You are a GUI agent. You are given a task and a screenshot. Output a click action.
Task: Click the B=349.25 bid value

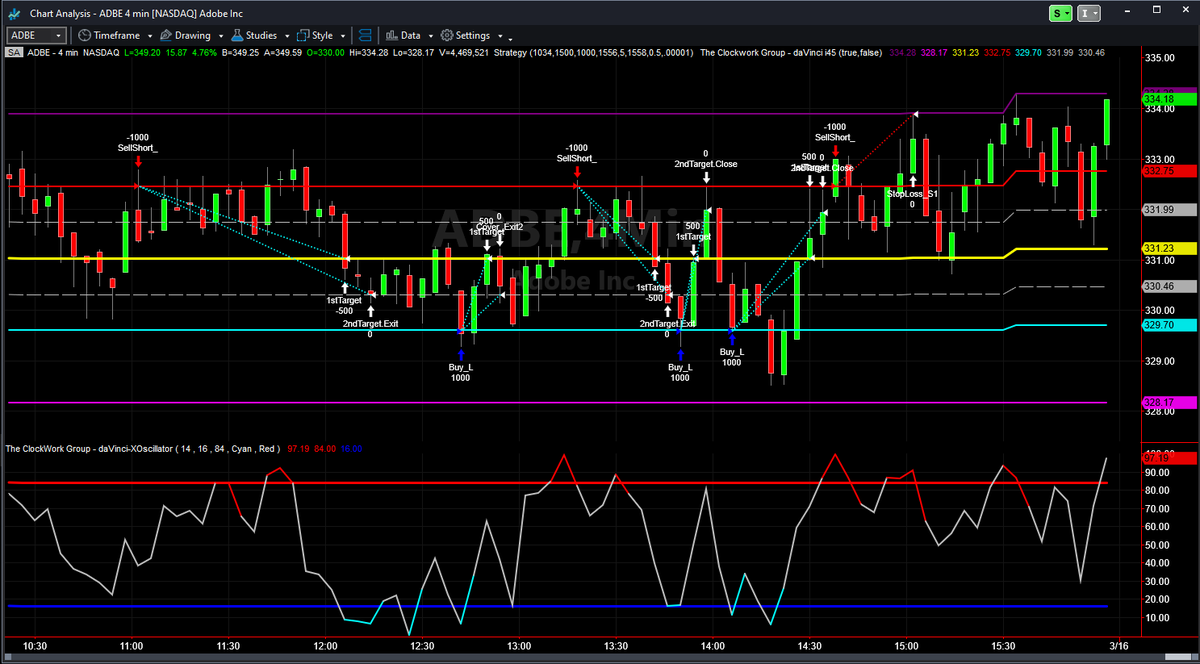click(240, 52)
